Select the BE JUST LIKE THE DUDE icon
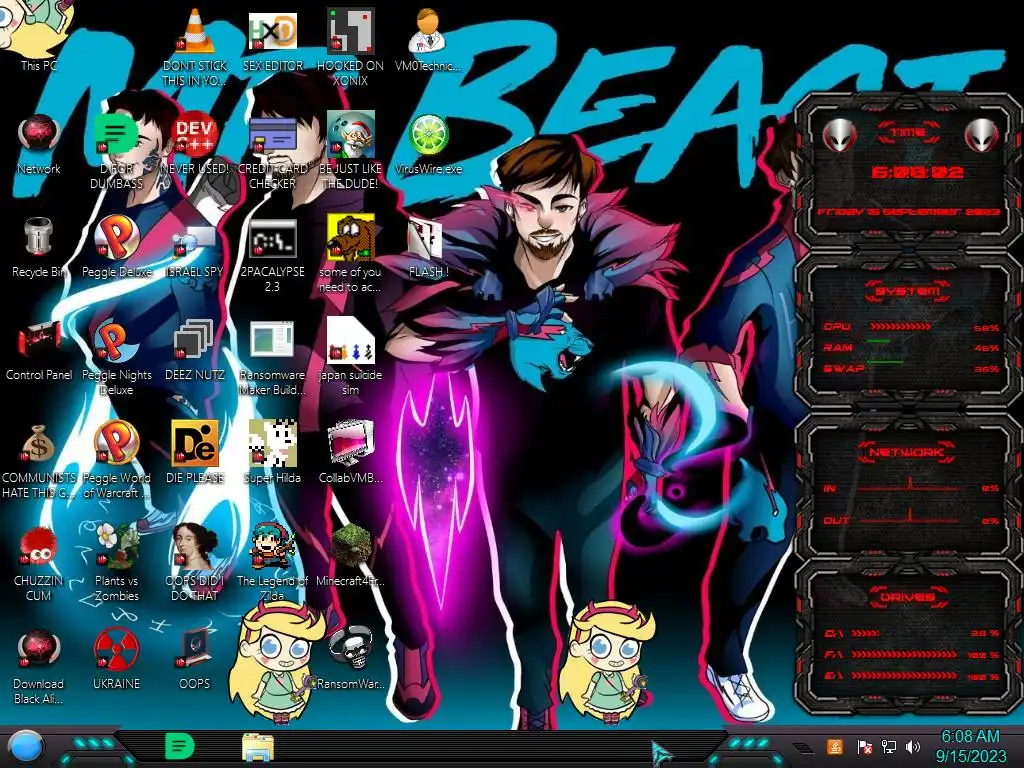 click(350, 135)
